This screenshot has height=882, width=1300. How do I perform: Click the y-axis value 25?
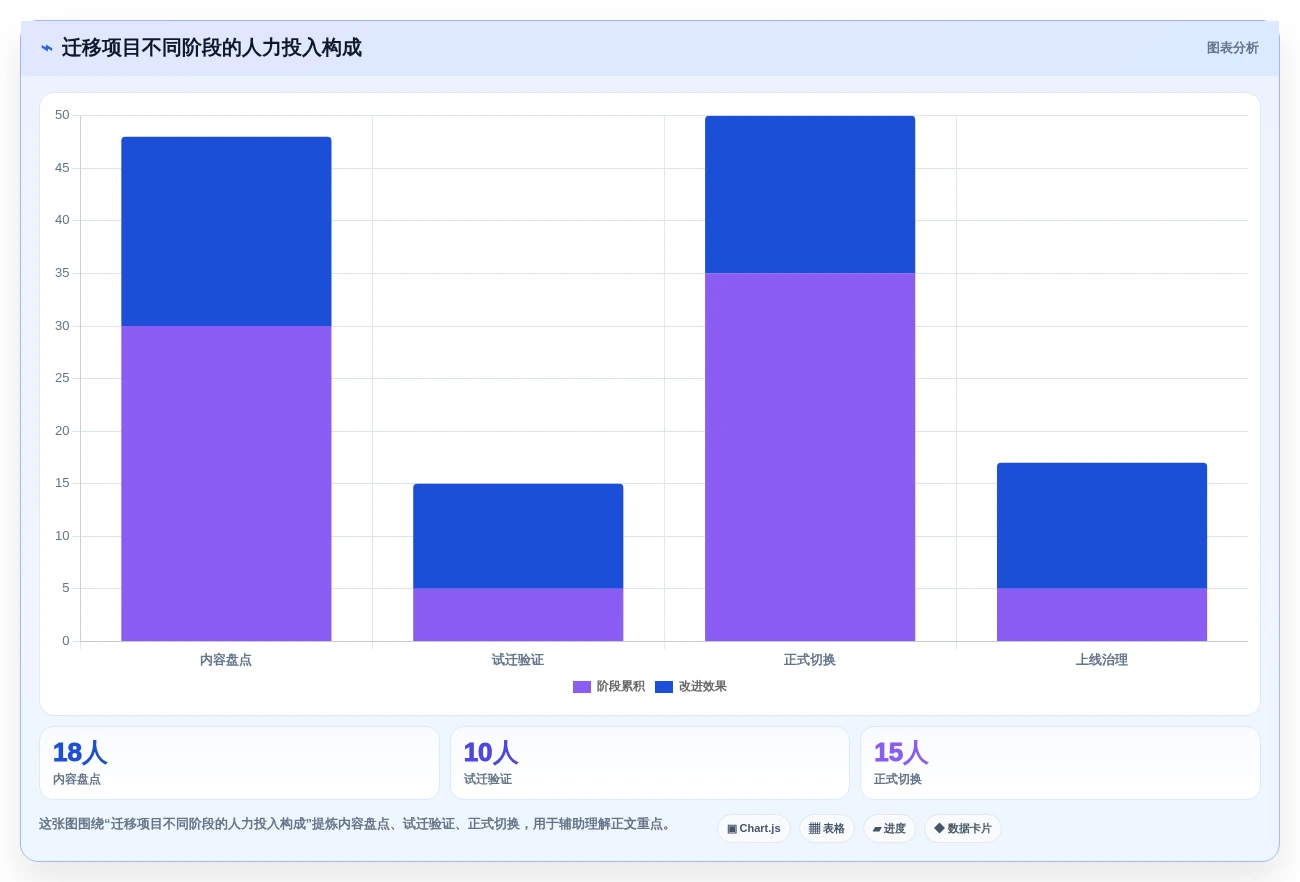pos(62,378)
